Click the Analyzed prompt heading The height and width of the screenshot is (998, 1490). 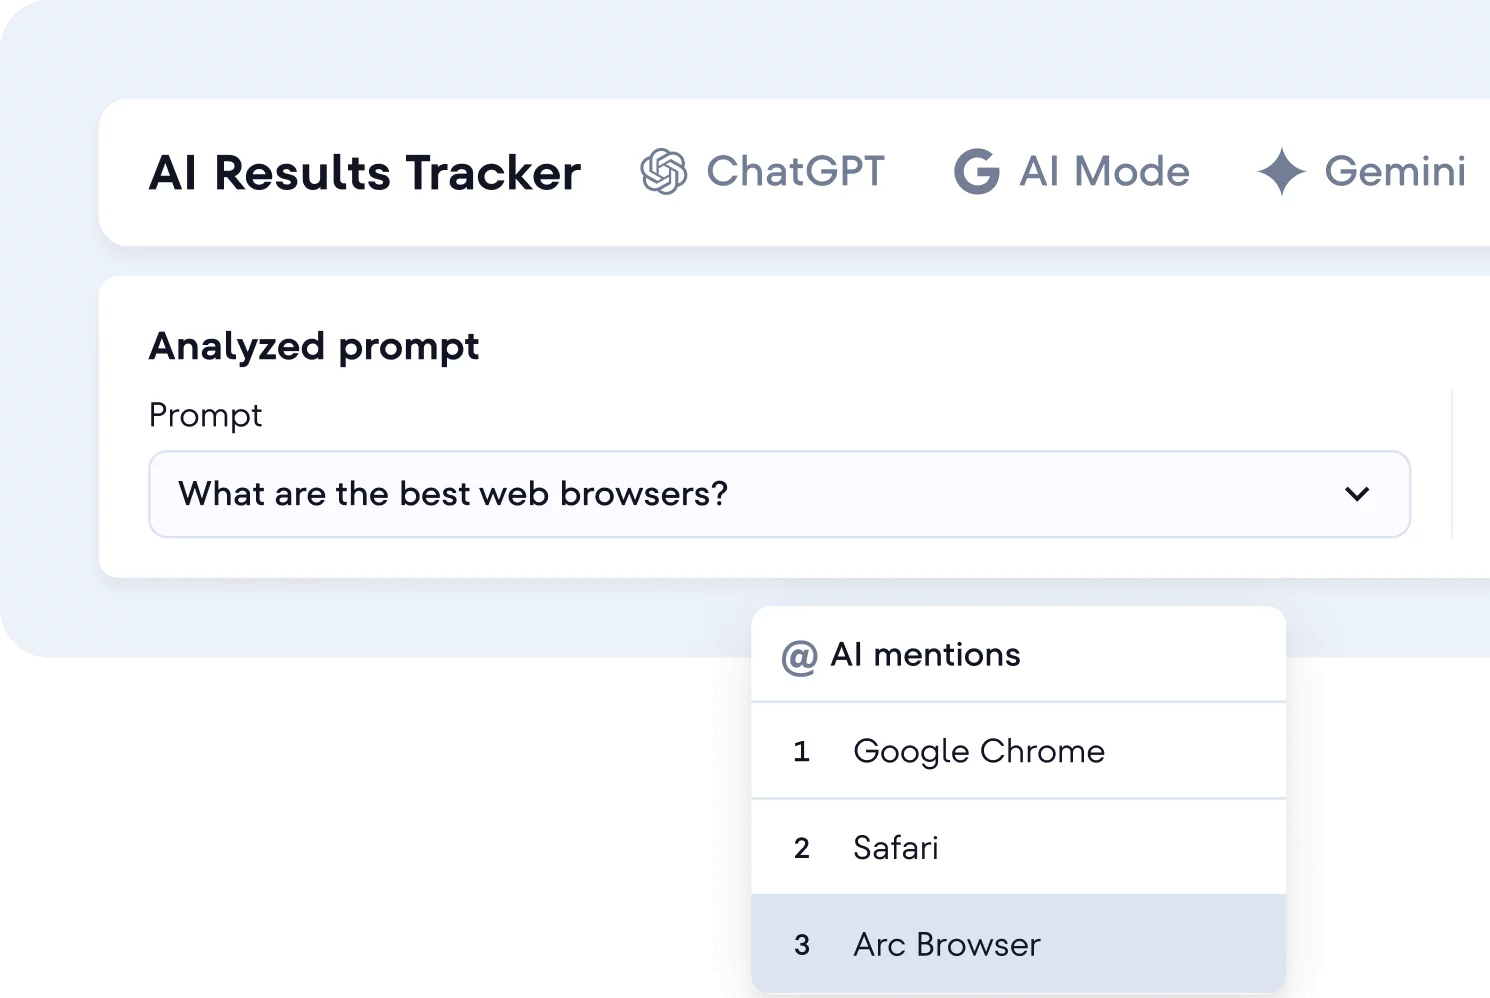[x=314, y=347]
